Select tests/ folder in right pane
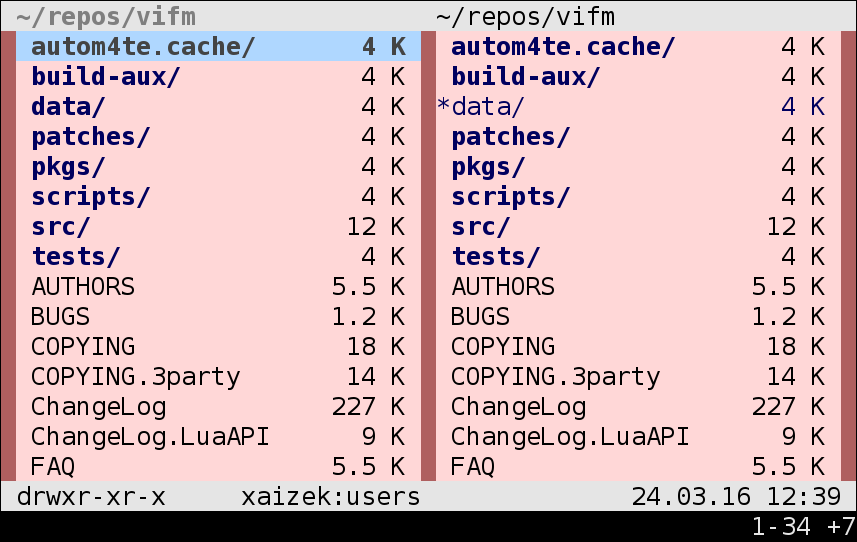Image resolution: width=857 pixels, height=542 pixels. pos(638,256)
